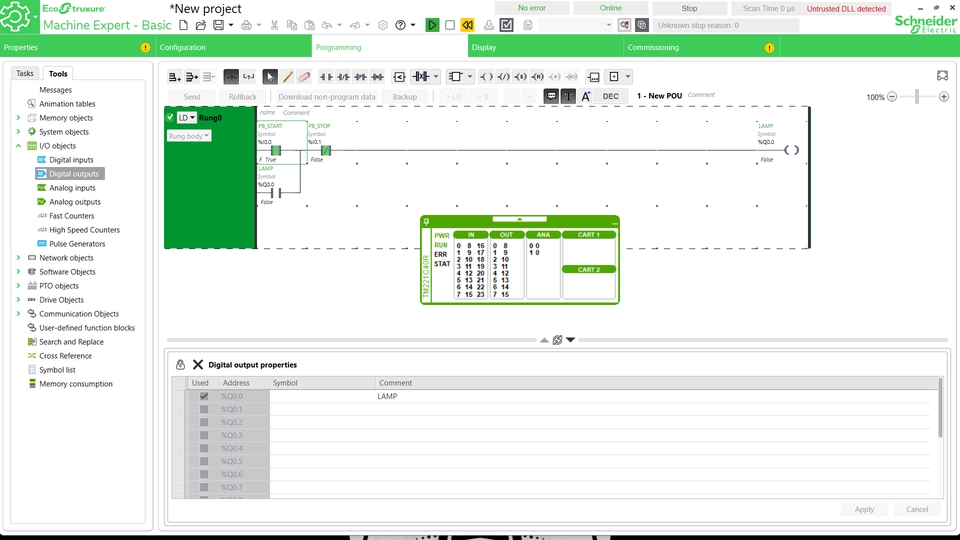Screen dimensions: 960x540
Task: Expand the Software Objects node
Action: [x=18, y=272]
